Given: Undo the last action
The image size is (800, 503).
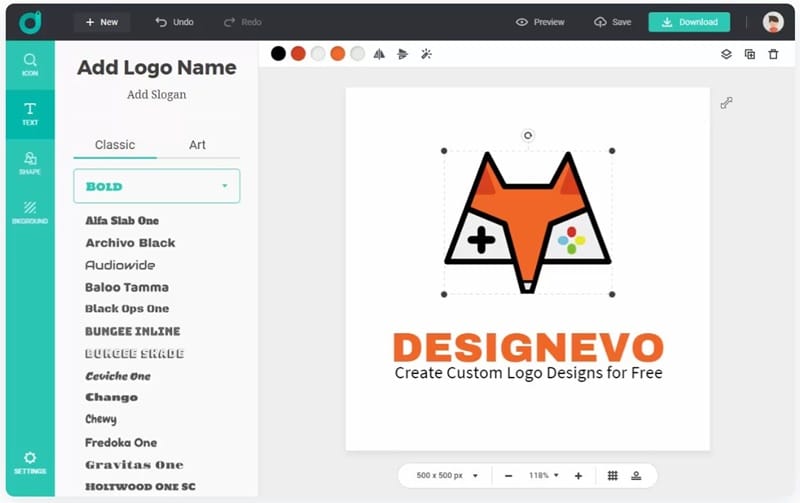Looking at the screenshot, I should [174, 22].
